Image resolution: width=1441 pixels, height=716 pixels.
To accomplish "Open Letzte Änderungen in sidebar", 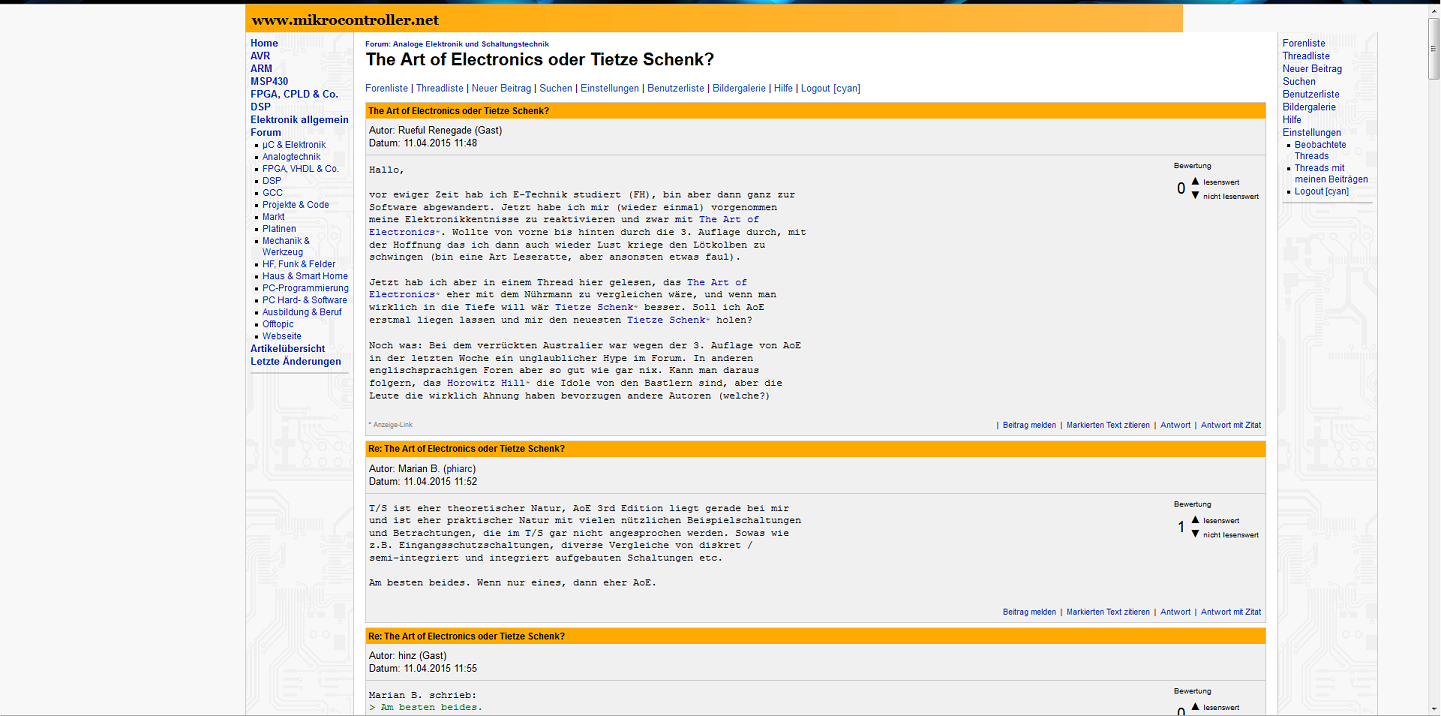I will coord(296,361).
